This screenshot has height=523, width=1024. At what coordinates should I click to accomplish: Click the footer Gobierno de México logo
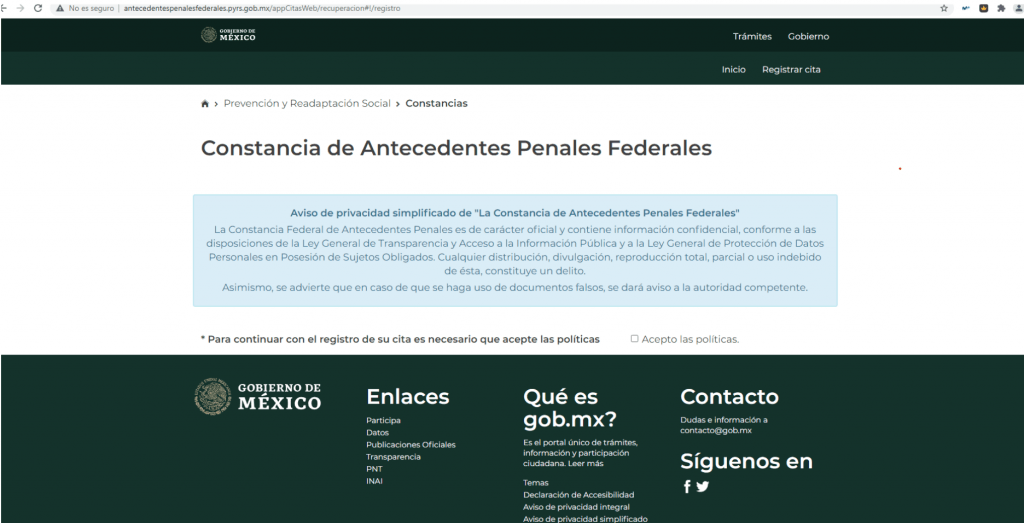pyautogui.click(x=258, y=396)
